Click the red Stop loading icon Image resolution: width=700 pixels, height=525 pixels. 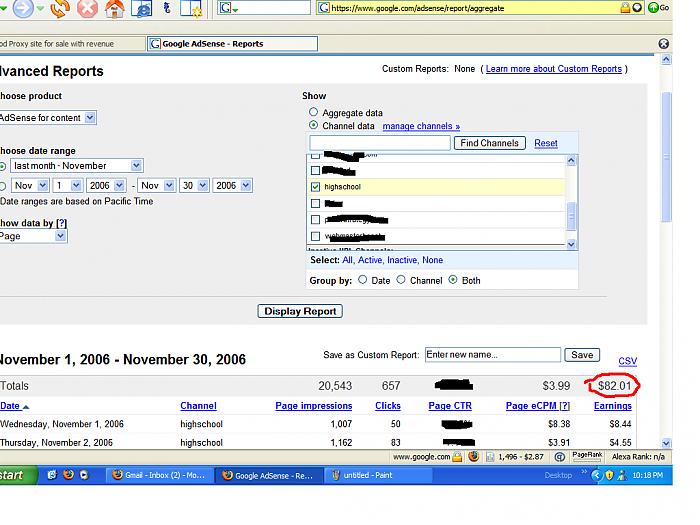[x=87, y=8]
